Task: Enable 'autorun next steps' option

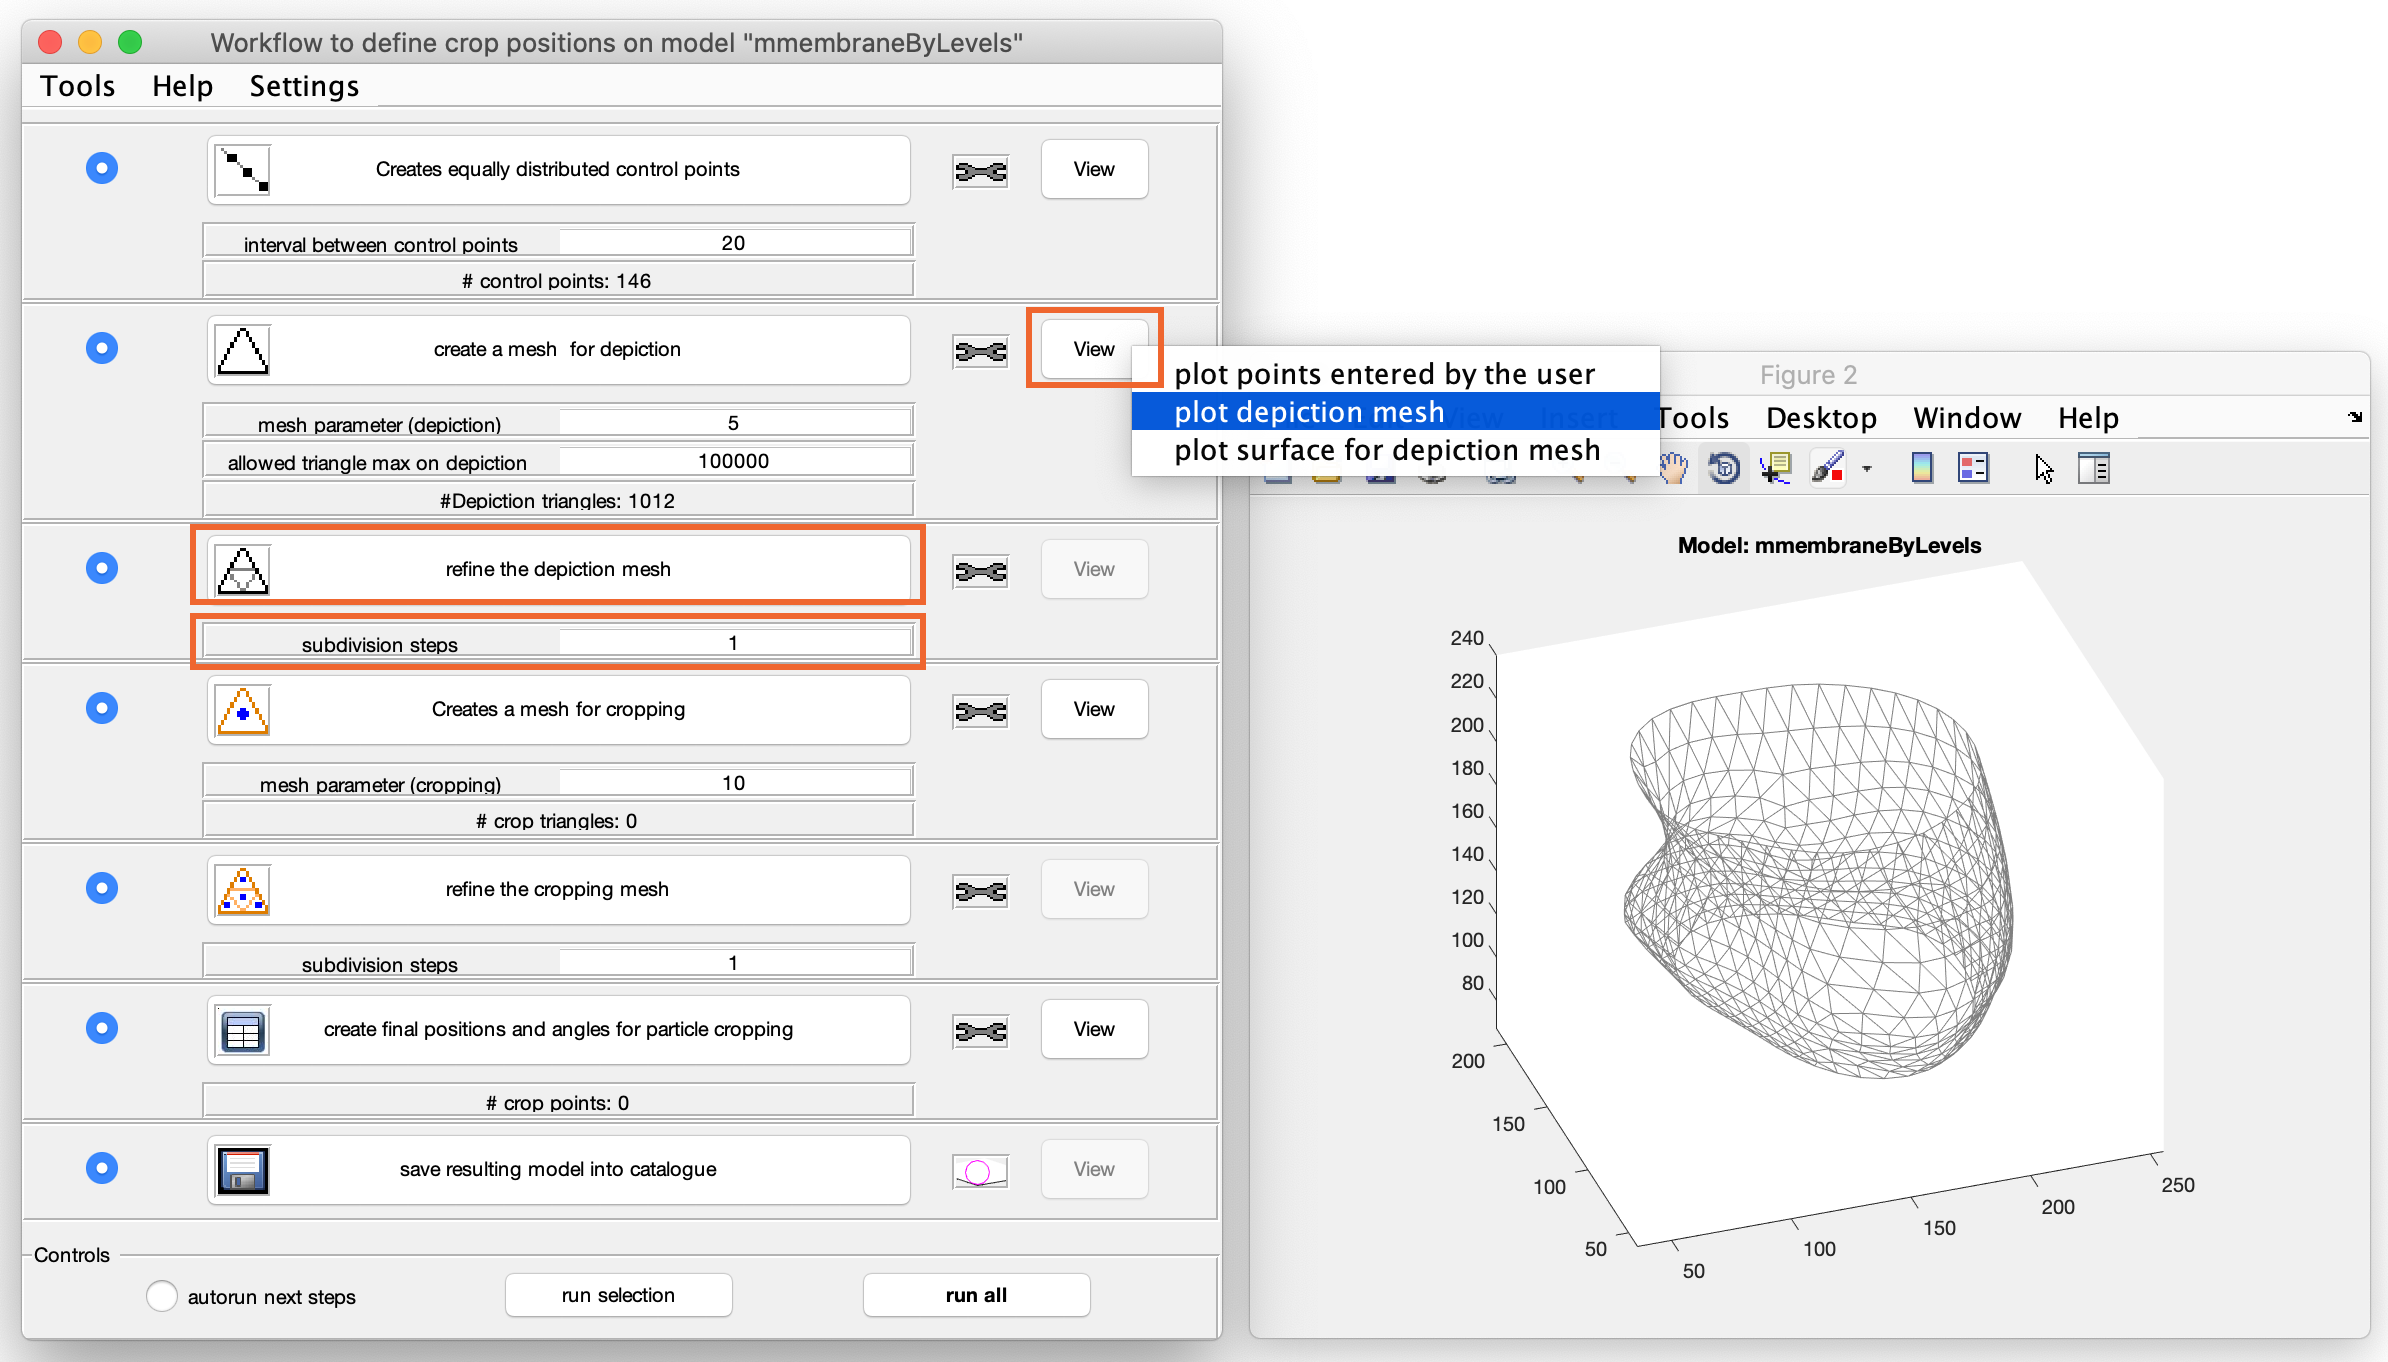Action: [162, 1296]
